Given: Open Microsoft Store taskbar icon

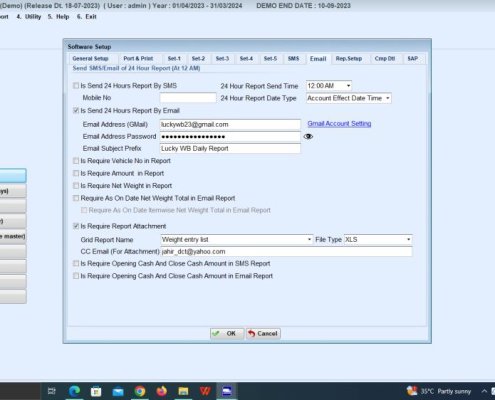Looking at the screenshot, I should [x=96, y=391].
